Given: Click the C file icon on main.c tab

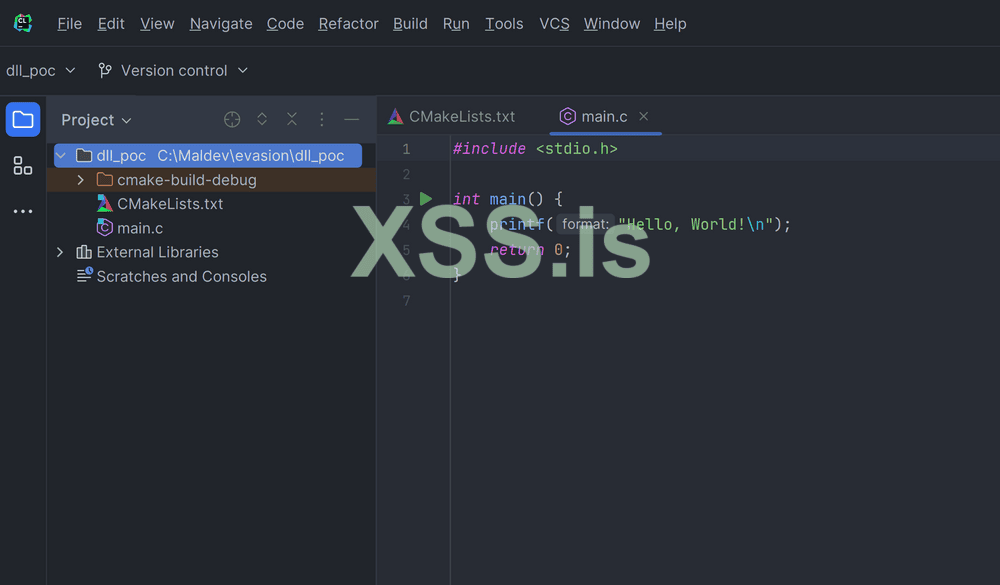Looking at the screenshot, I should coord(568,116).
